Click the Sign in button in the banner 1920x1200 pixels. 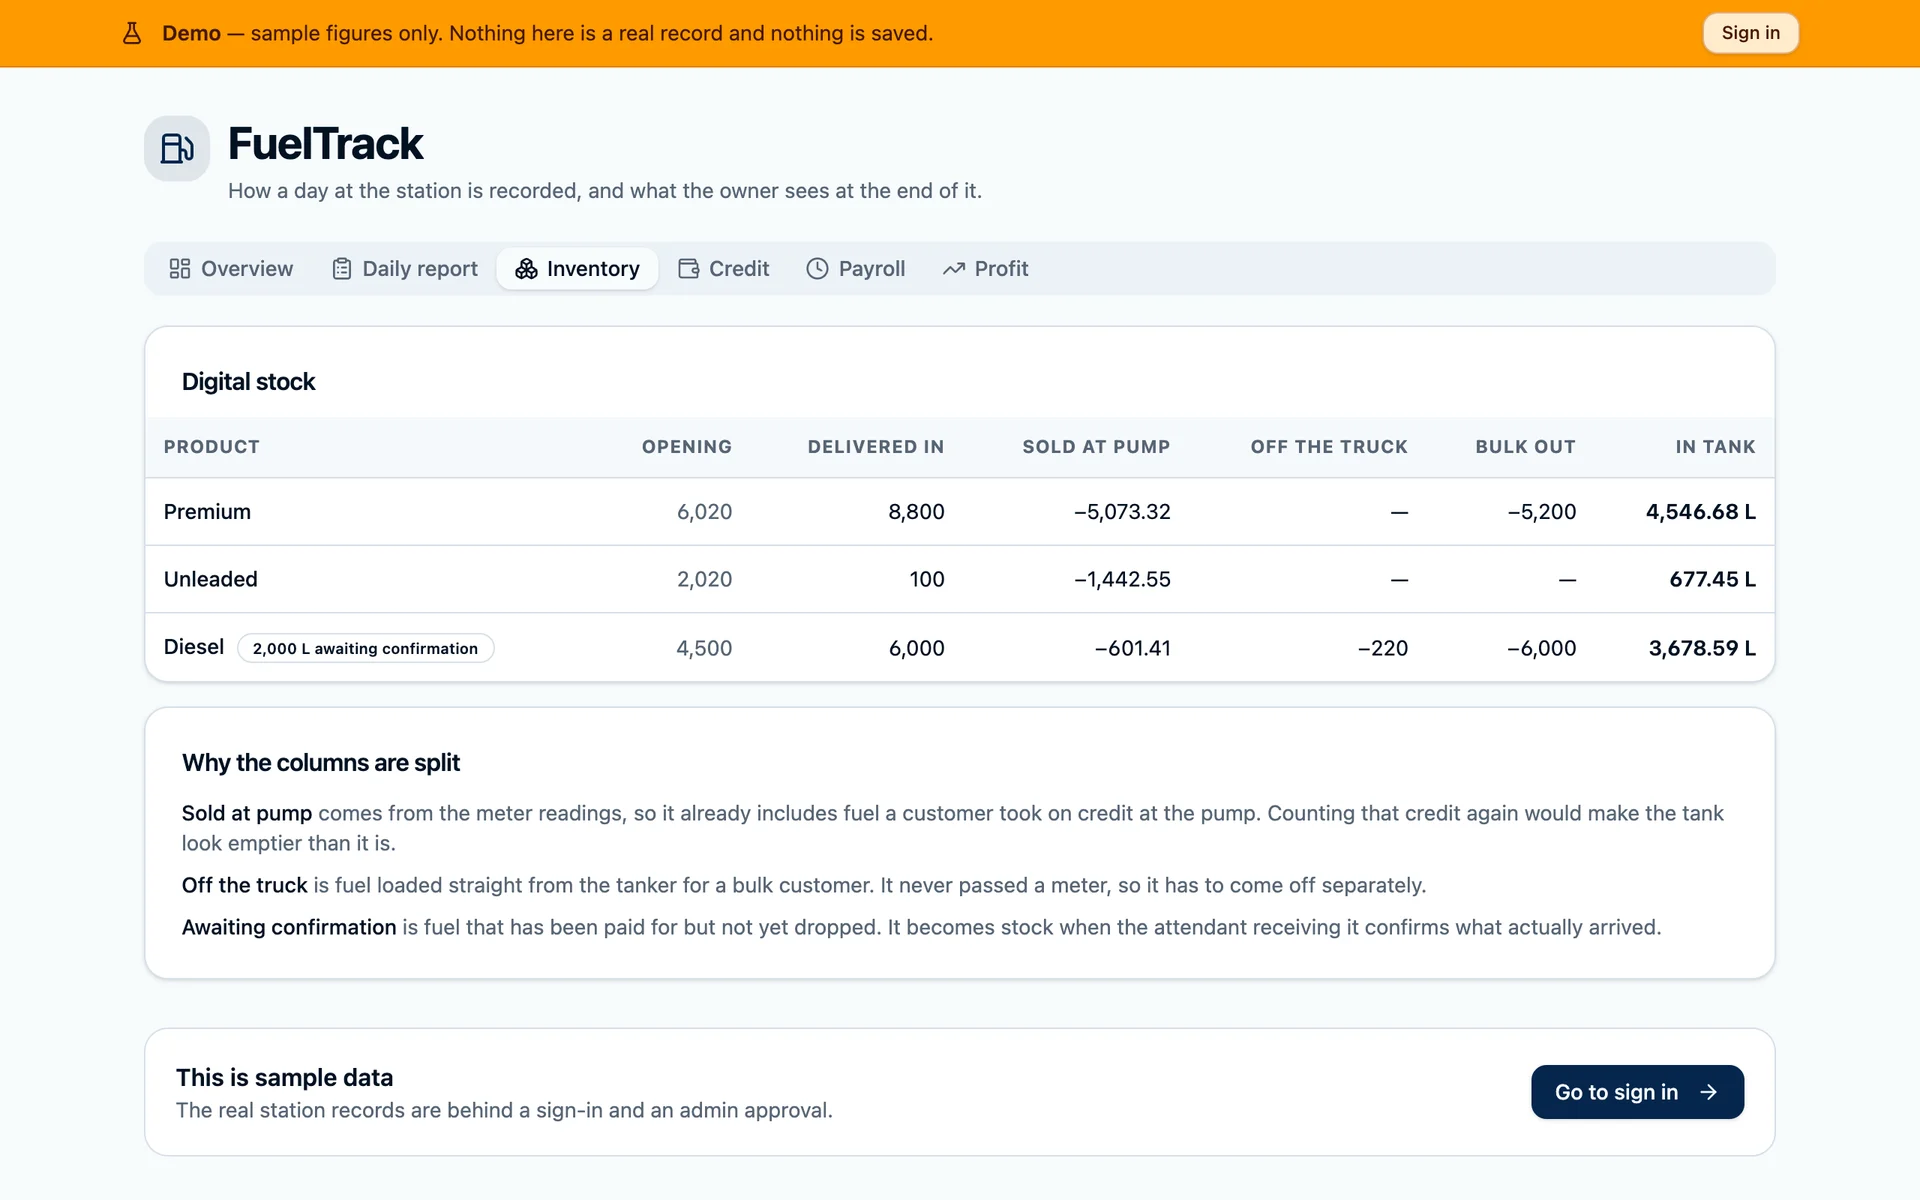(x=1751, y=33)
